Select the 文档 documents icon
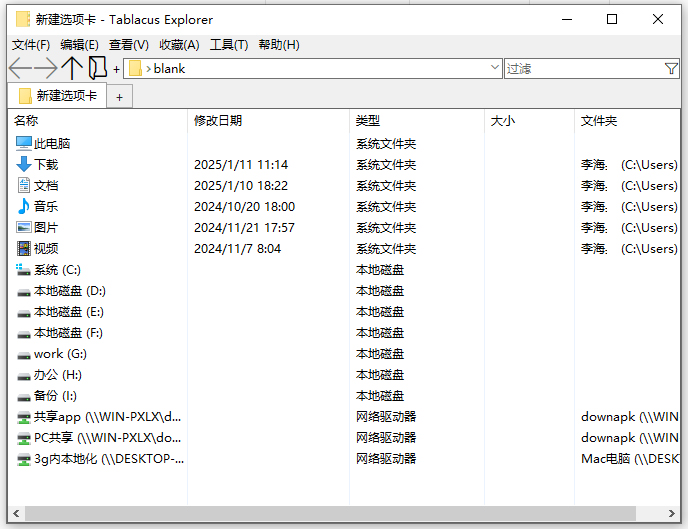This screenshot has width=688, height=529. (24, 185)
